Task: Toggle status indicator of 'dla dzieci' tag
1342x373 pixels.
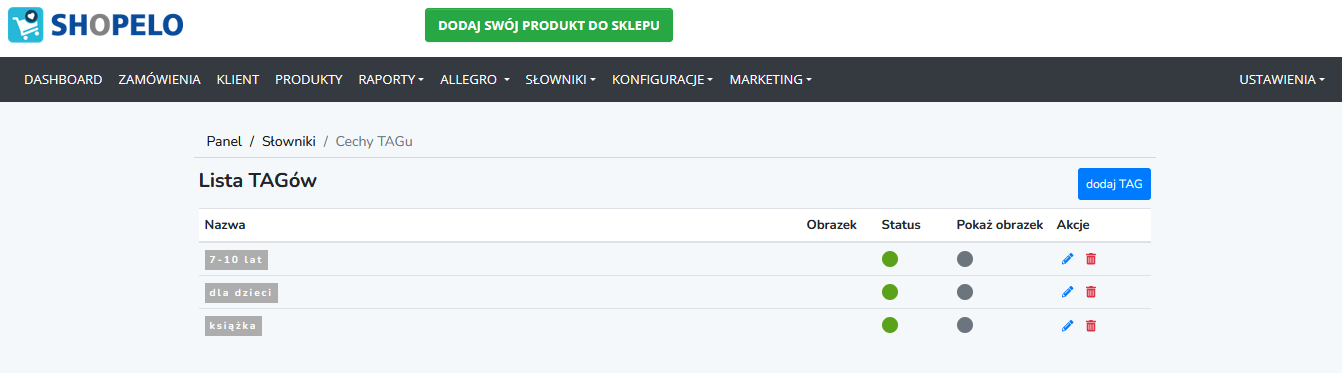Action: 890,292
